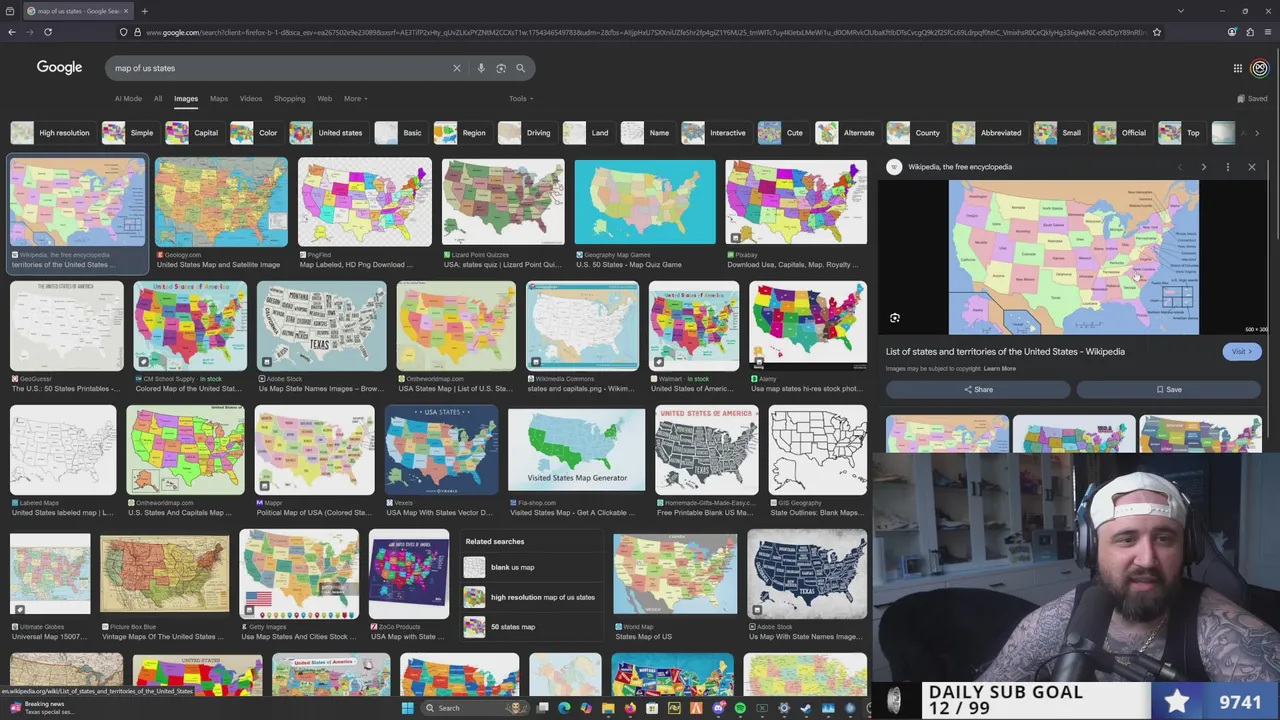Close the image preview panel
Image resolution: width=1280 pixels, height=720 pixels.
1251,167
